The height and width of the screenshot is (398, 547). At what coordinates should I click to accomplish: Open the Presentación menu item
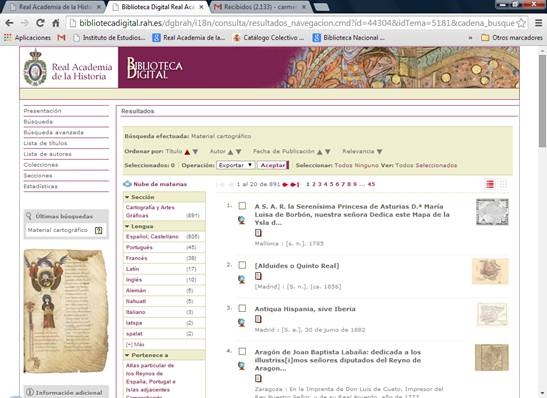click(x=43, y=111)
